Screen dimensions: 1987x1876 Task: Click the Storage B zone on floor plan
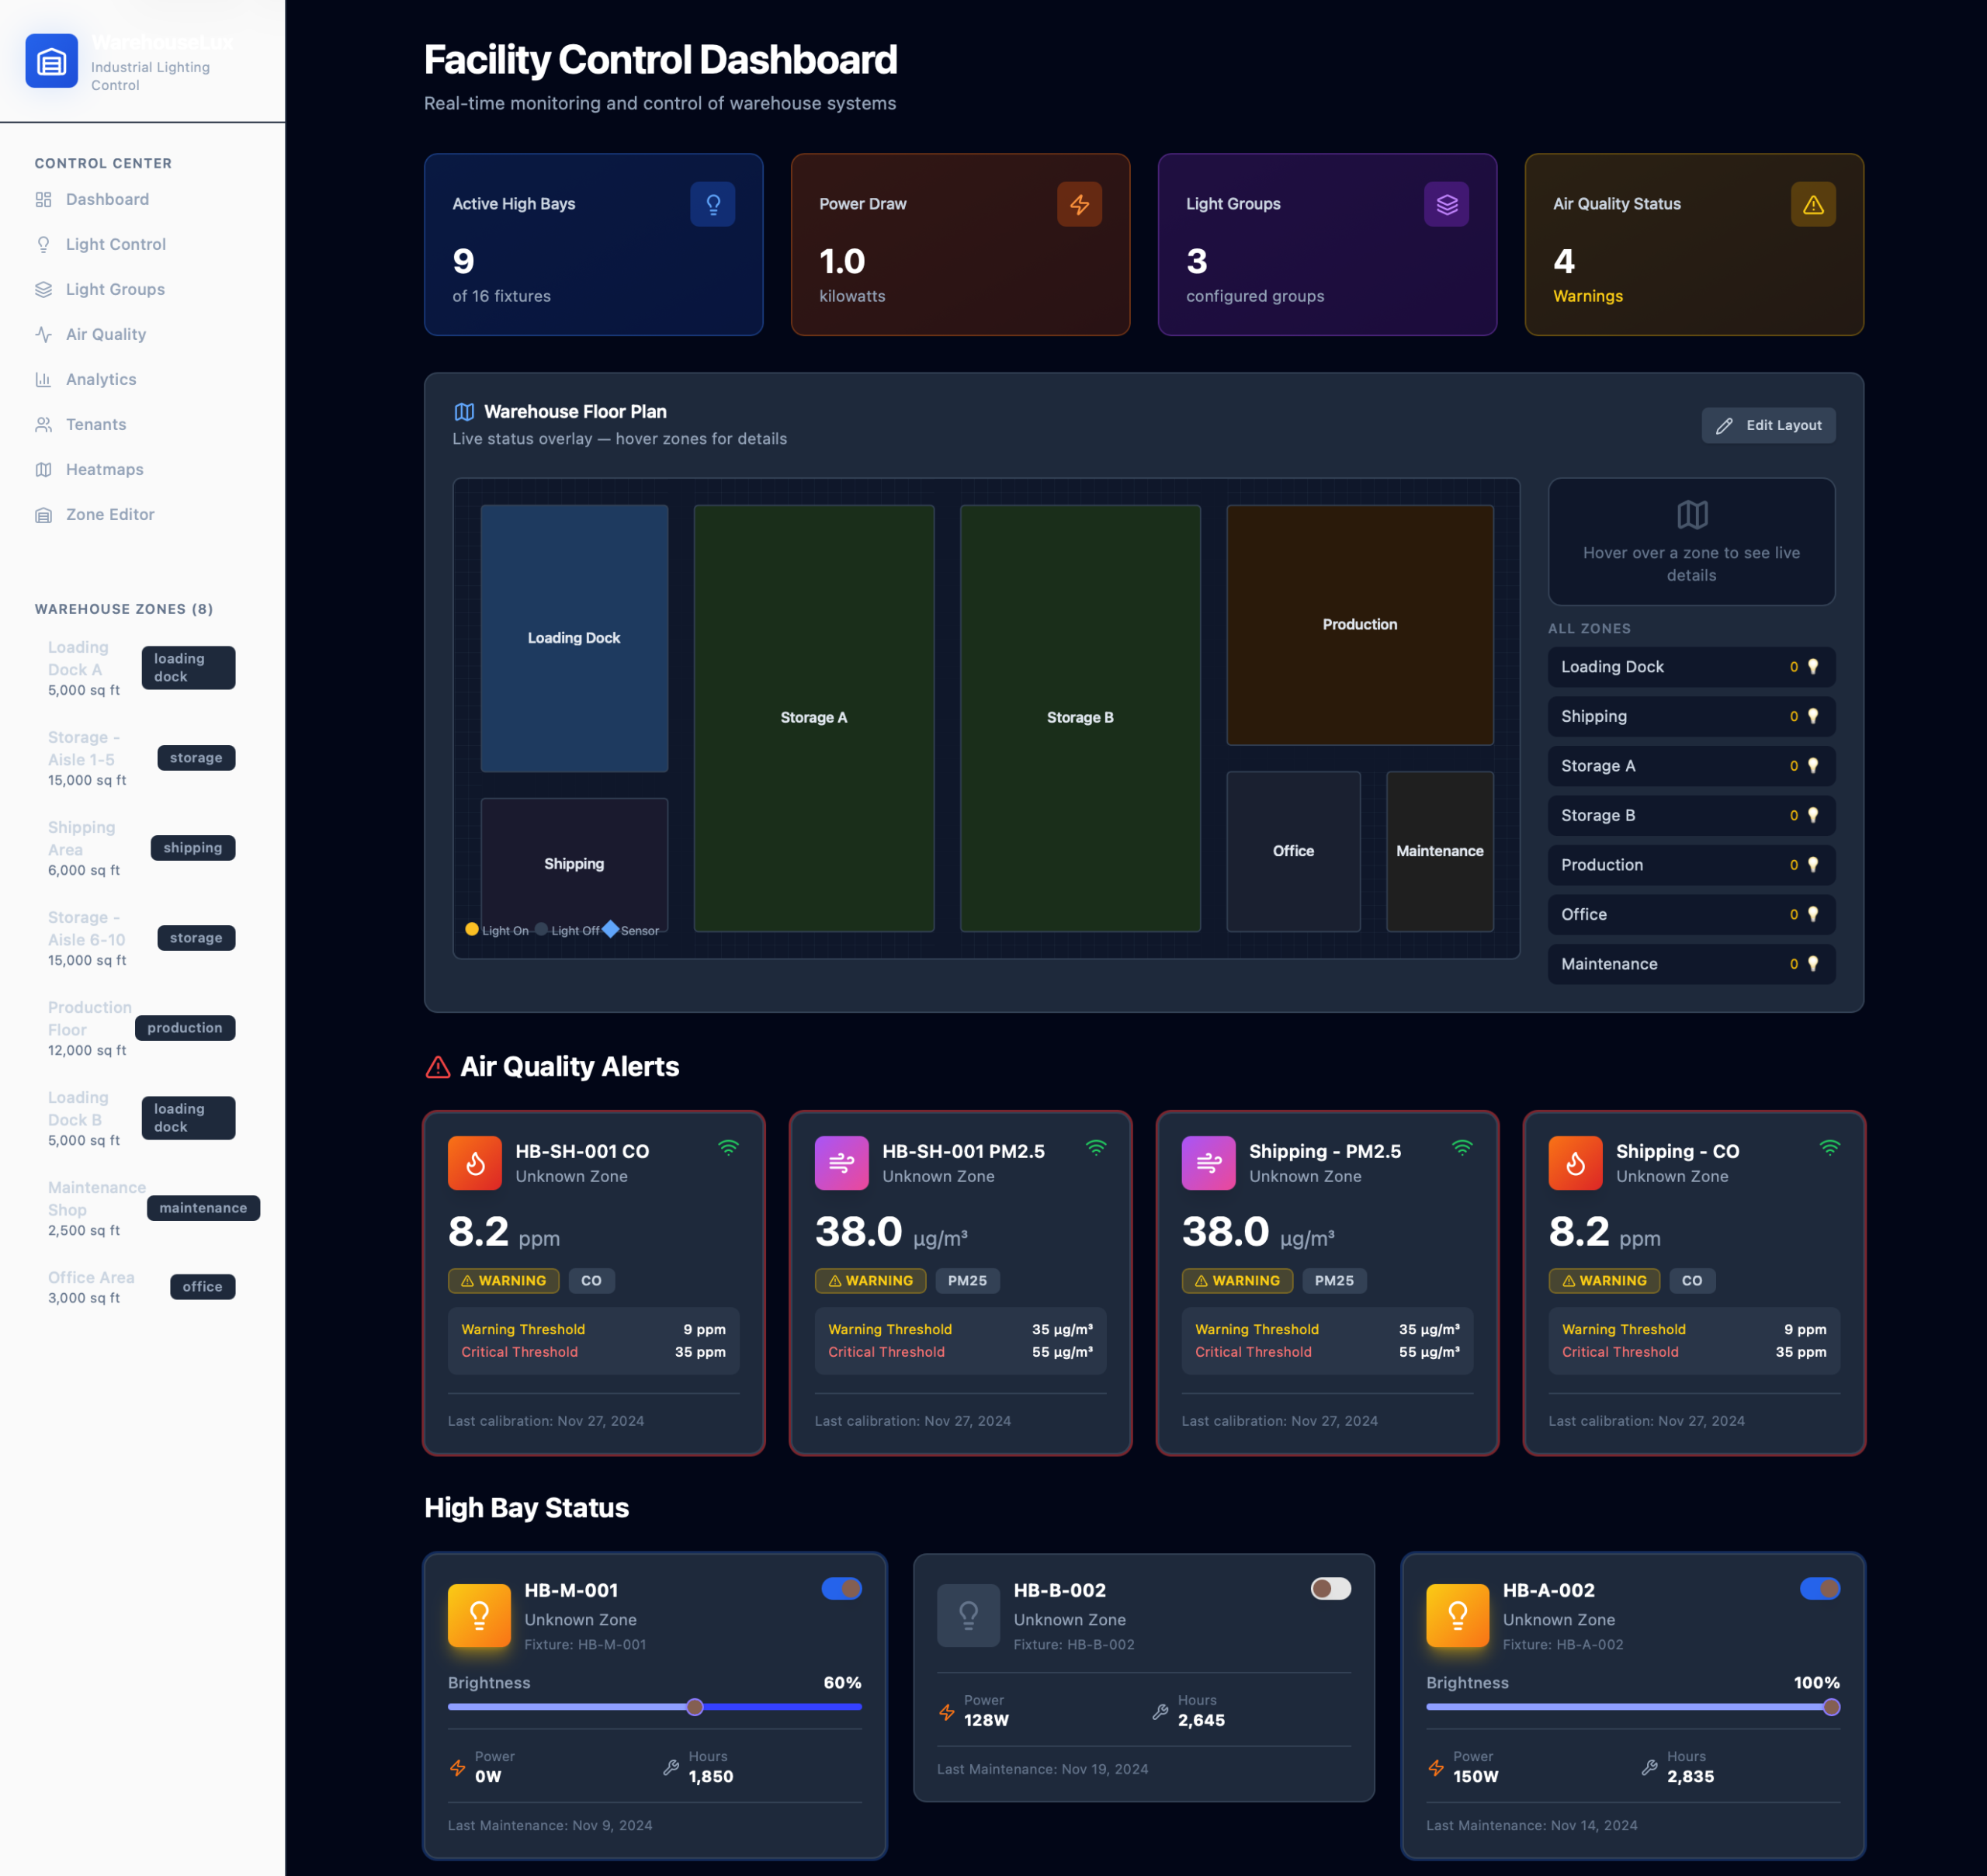pos(1080,718)
